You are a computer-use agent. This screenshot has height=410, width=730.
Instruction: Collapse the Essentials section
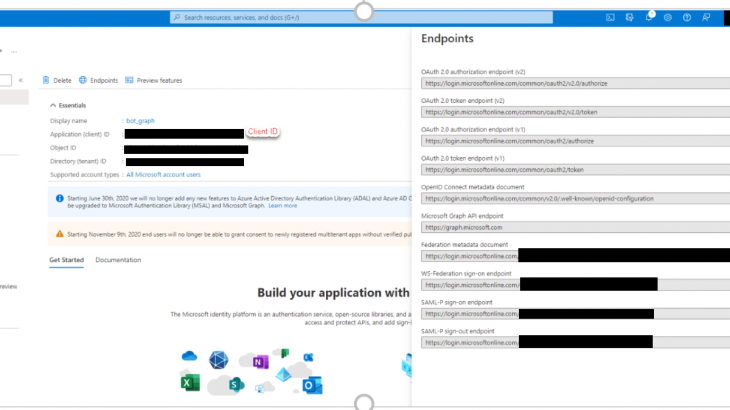[x=53, y=105]
